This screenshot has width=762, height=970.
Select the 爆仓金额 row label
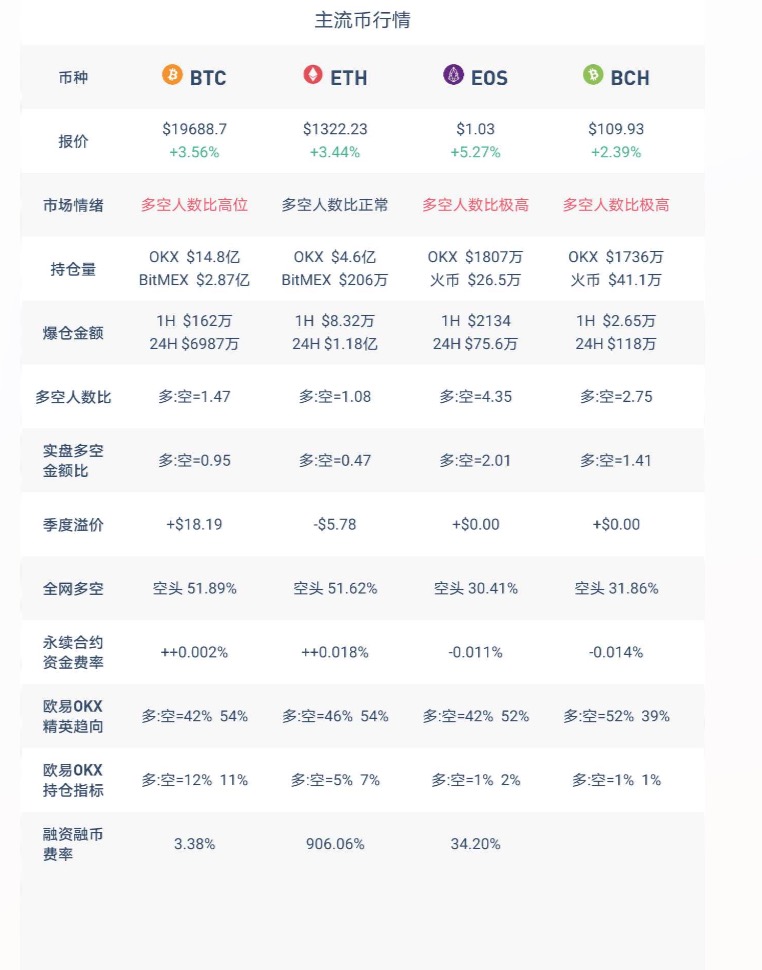pyautogui.click(x=73, y=333)
